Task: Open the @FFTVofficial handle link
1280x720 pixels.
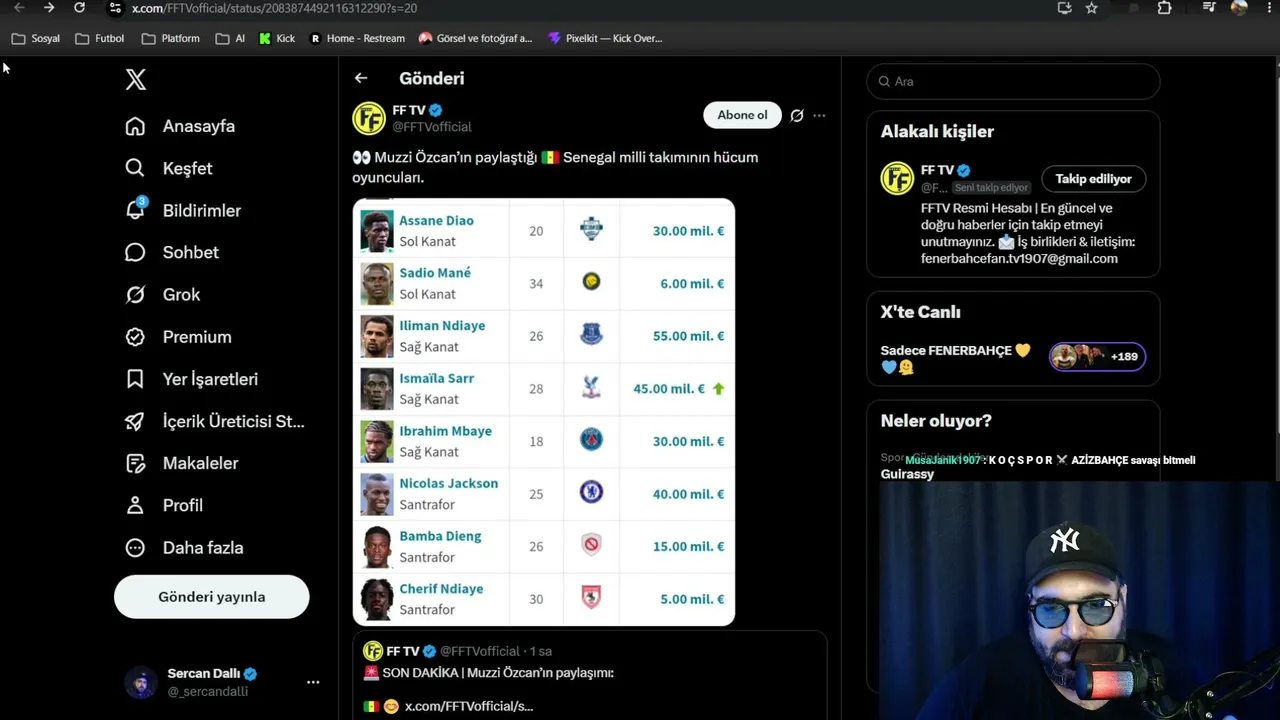Action: pyautogui.click(x=432, y=127)
